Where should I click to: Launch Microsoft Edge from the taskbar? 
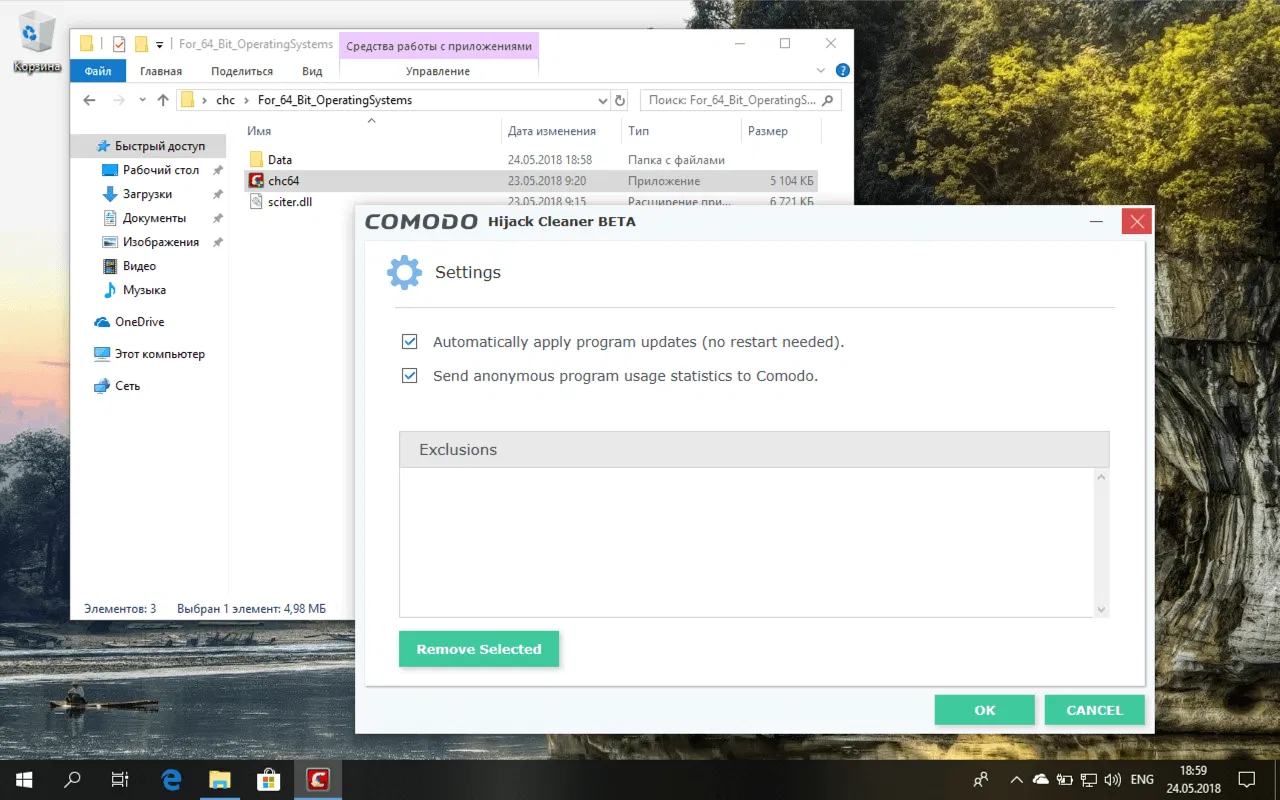point(172,779)
